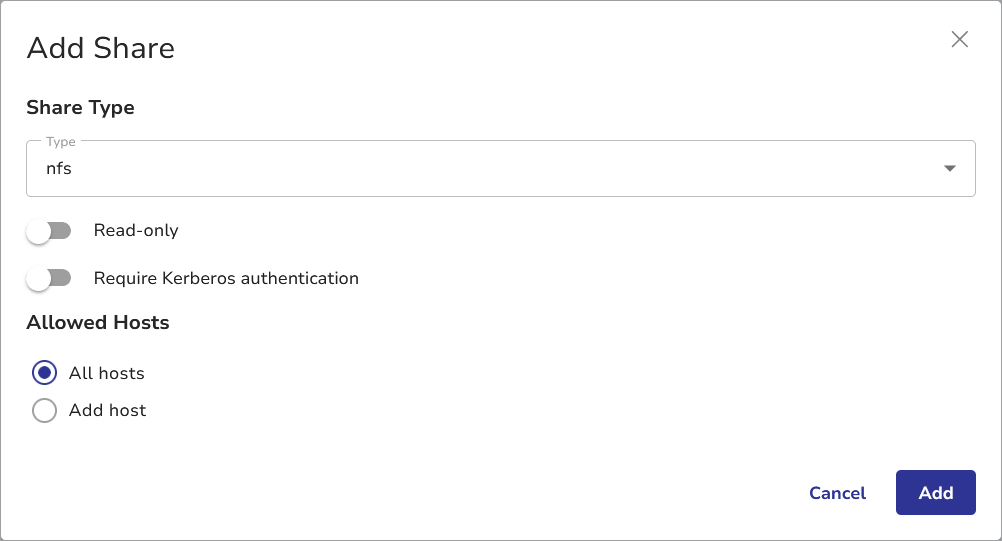The height and width of the screenshot is (541, 1002).
Task: Click the "Allowed Hosts" section heading
Action: point(98,322)
